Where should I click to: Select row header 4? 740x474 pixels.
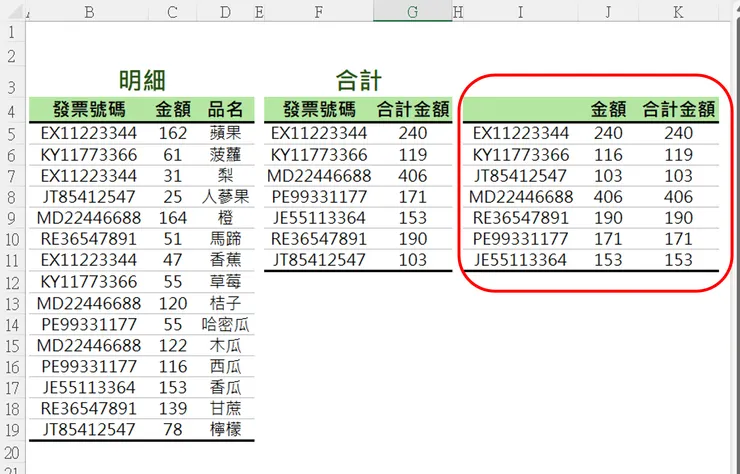pyautogui.click(x=12, y=111)
